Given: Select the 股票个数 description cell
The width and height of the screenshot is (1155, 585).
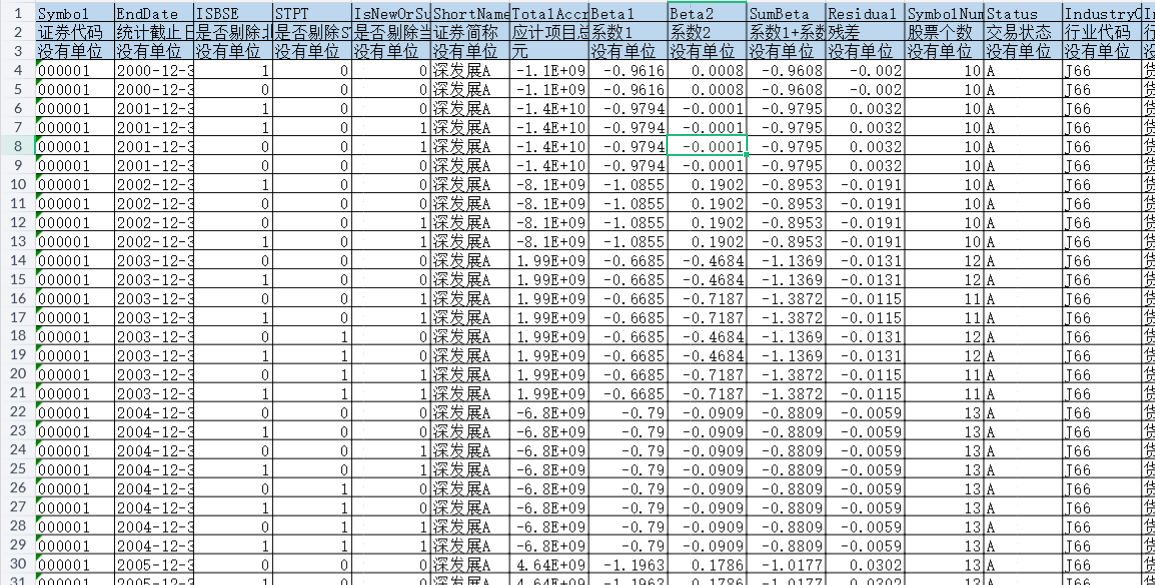Looking at the screenshot, I should tap(944, 33).
